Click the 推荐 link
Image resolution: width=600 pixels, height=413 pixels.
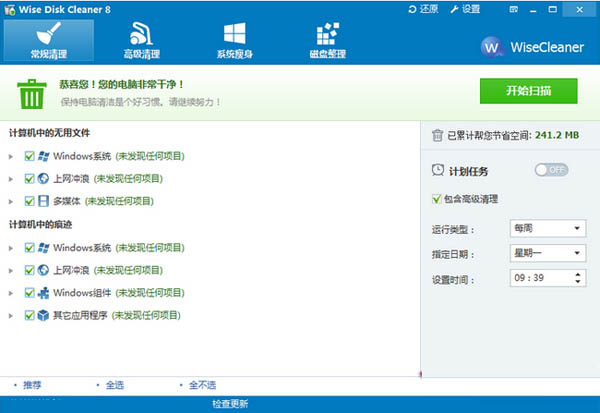tap(32, 385)
